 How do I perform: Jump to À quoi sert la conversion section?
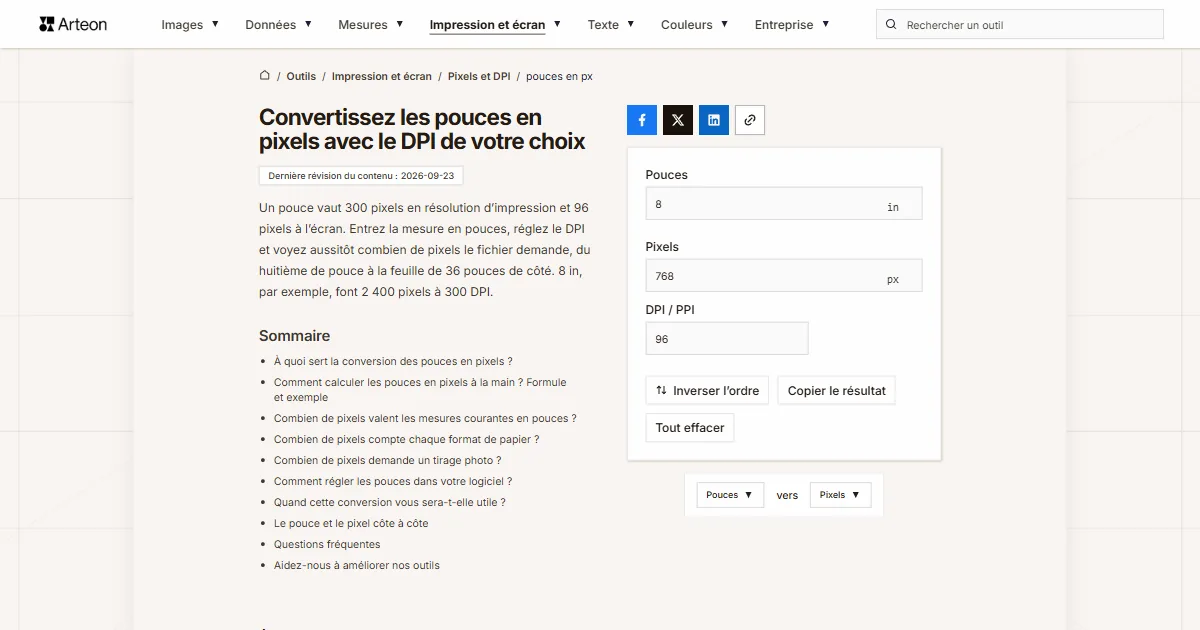tap(393, 361)
